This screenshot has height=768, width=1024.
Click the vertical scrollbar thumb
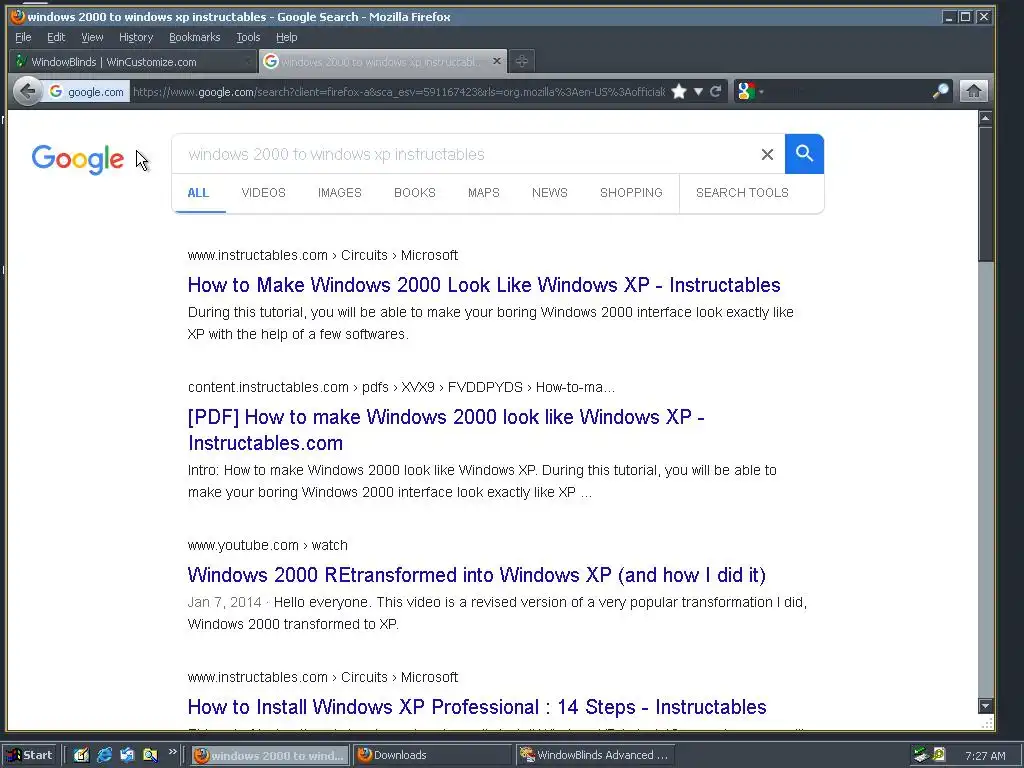(x=985, y=195)
